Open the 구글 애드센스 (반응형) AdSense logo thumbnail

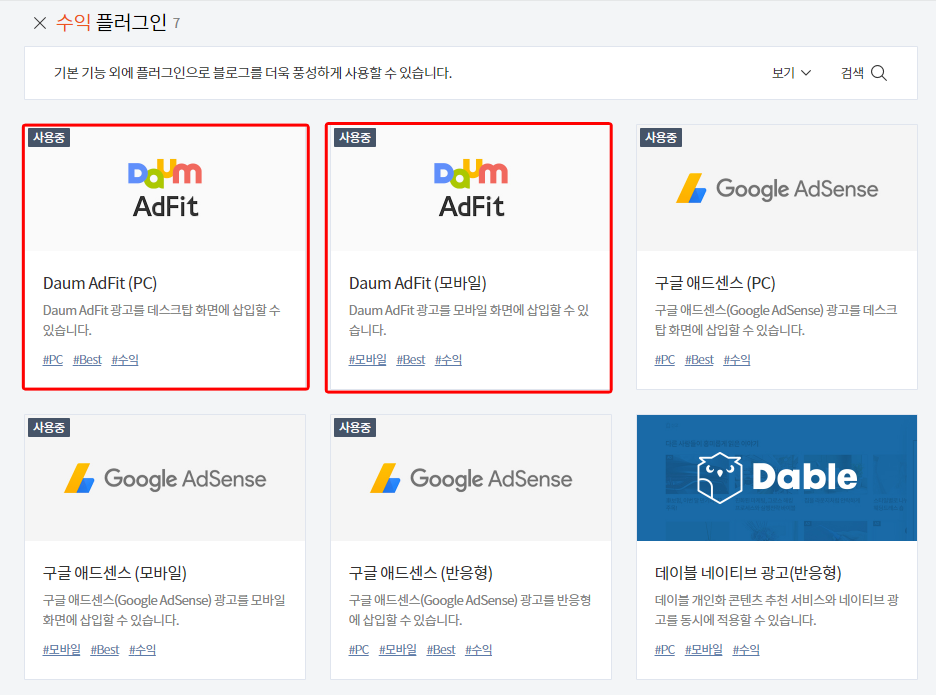(471, 478)
